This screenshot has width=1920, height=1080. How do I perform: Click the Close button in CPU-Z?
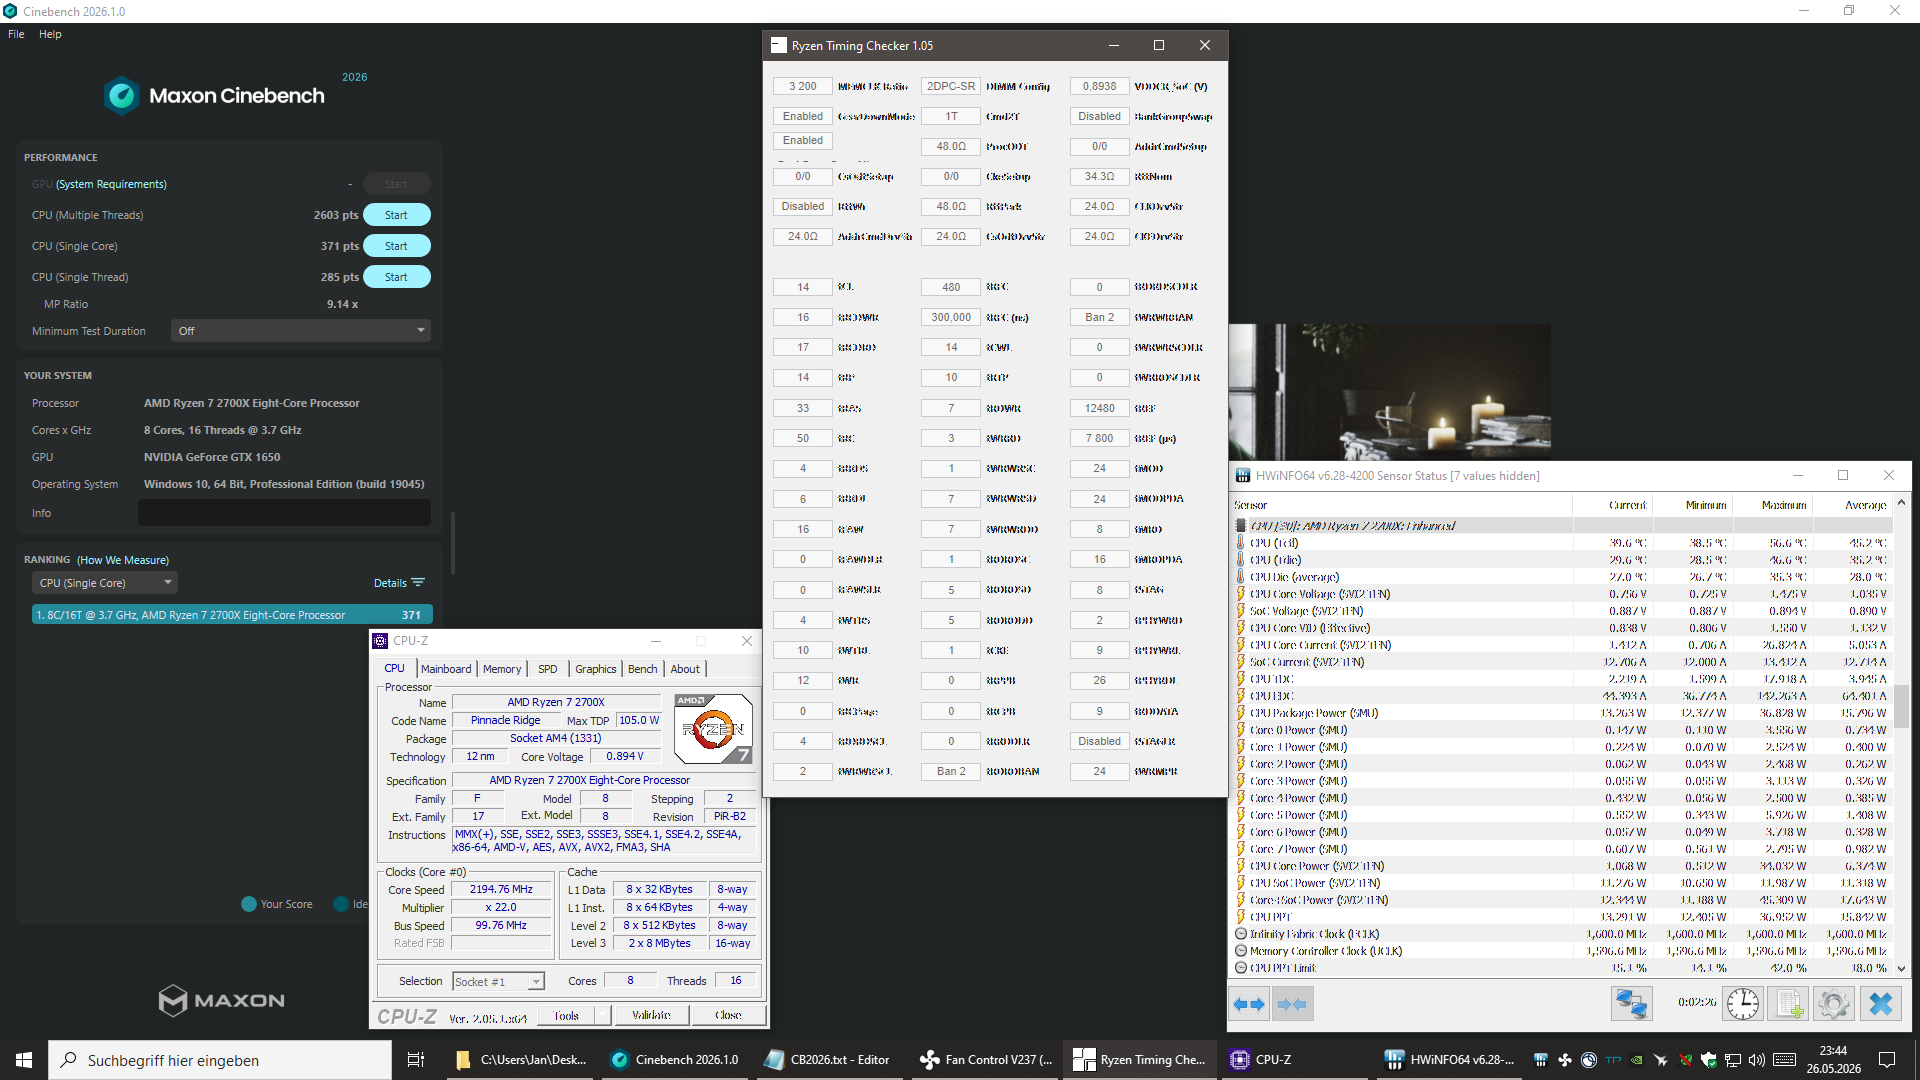point(728,1016)
